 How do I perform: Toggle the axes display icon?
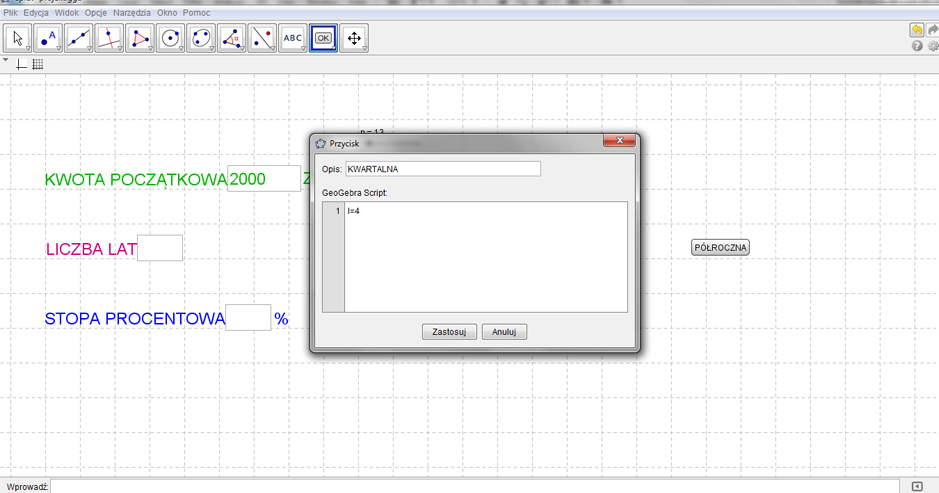pyautogui.click(x=22, y=65)
